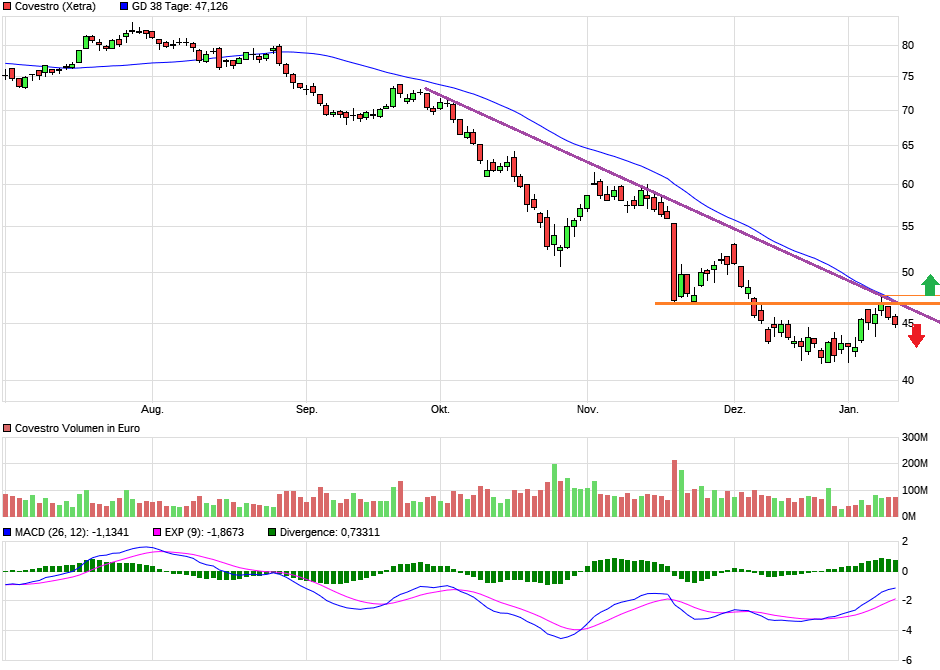This screenshot has width=940, height=670.
Task: Click the price axis value 40
Action: tap(908, 381)
